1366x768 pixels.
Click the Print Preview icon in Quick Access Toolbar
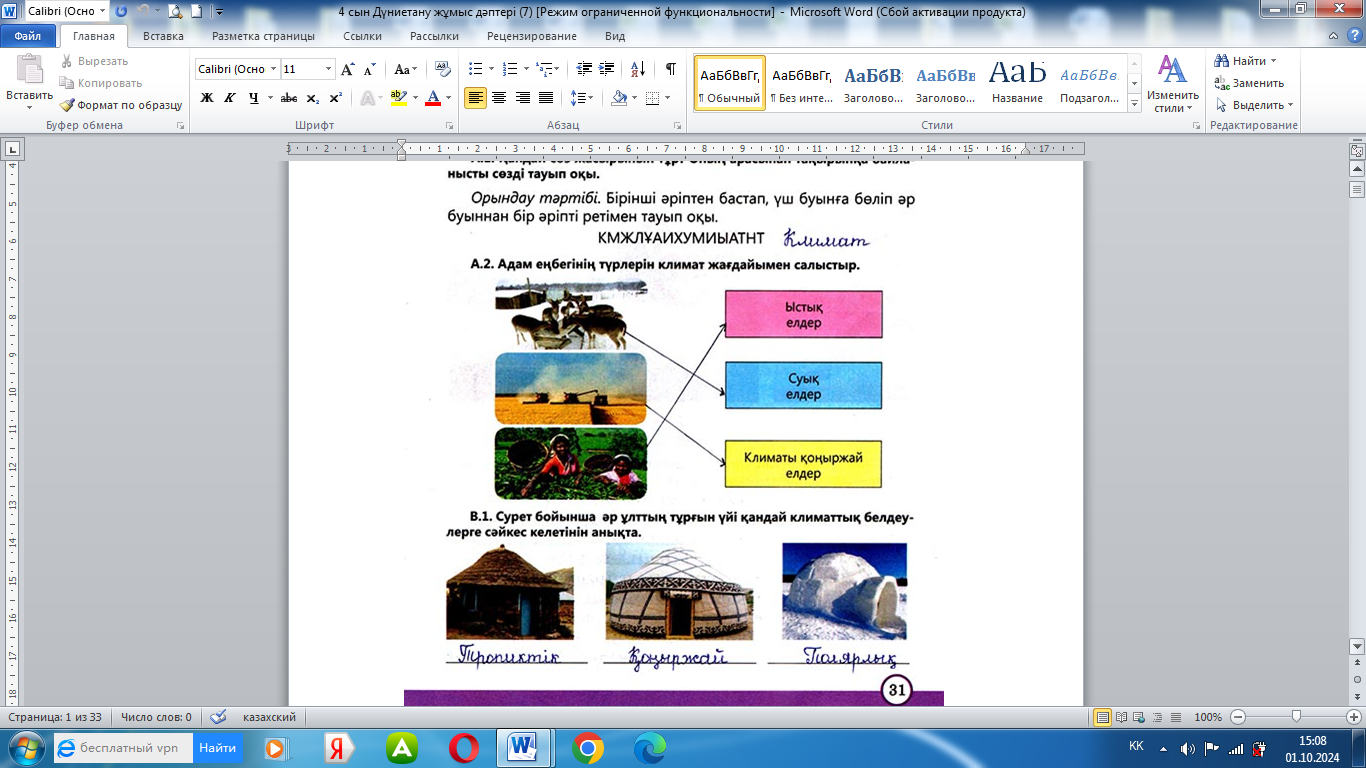176,12
